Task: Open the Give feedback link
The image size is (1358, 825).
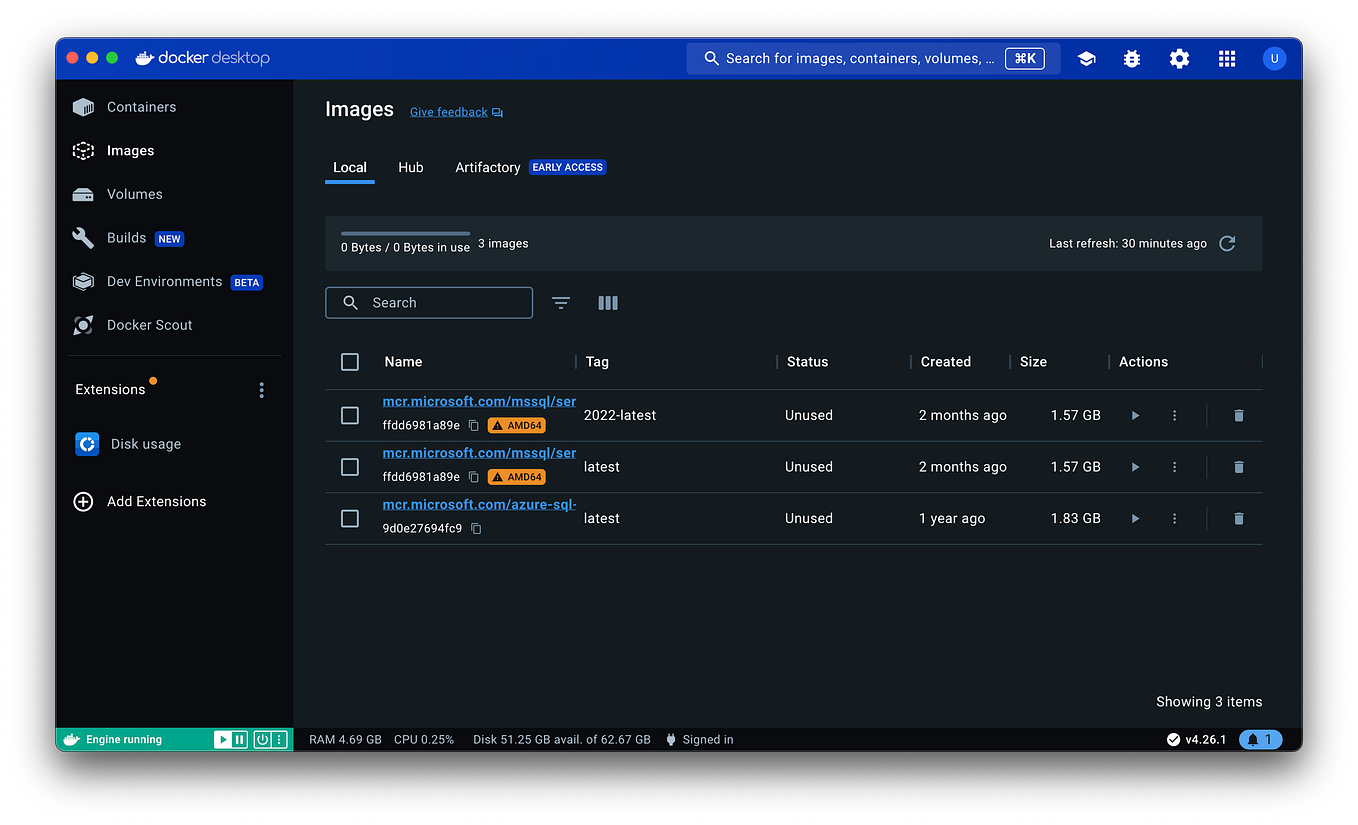Action: coord(448,111)
